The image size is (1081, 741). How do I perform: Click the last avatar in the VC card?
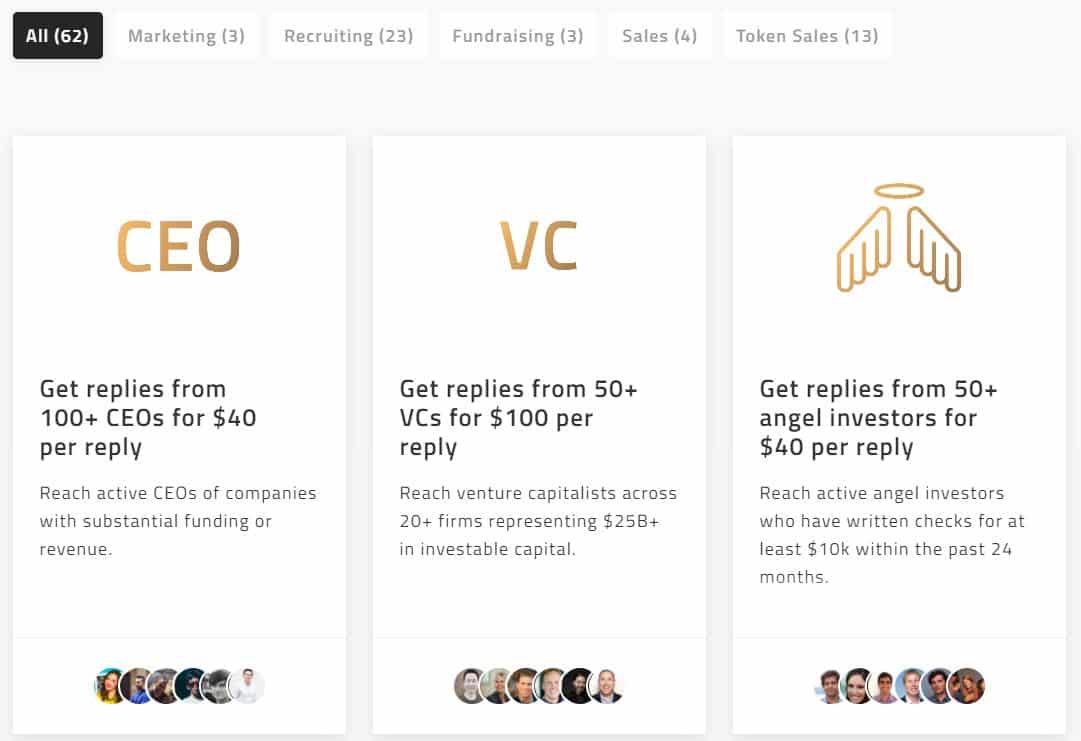pyautogui.click(x=607, y=686)
